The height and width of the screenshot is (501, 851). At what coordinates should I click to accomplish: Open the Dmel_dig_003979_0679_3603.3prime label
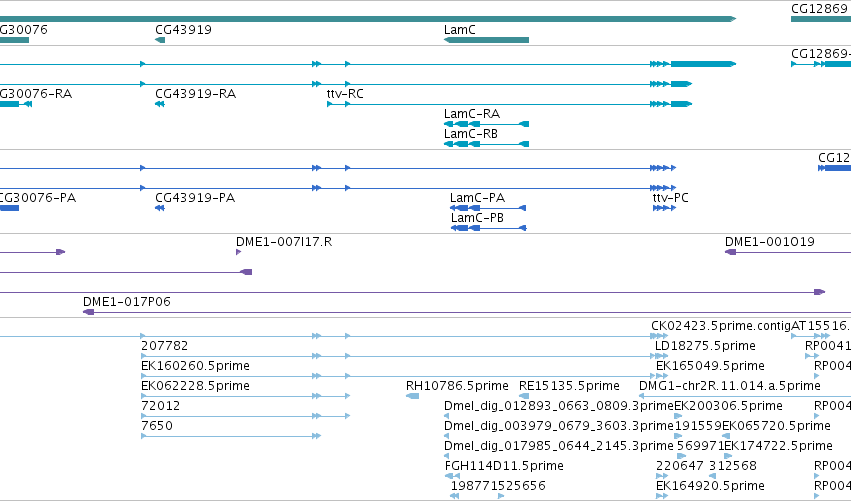[x=558, y=426]
